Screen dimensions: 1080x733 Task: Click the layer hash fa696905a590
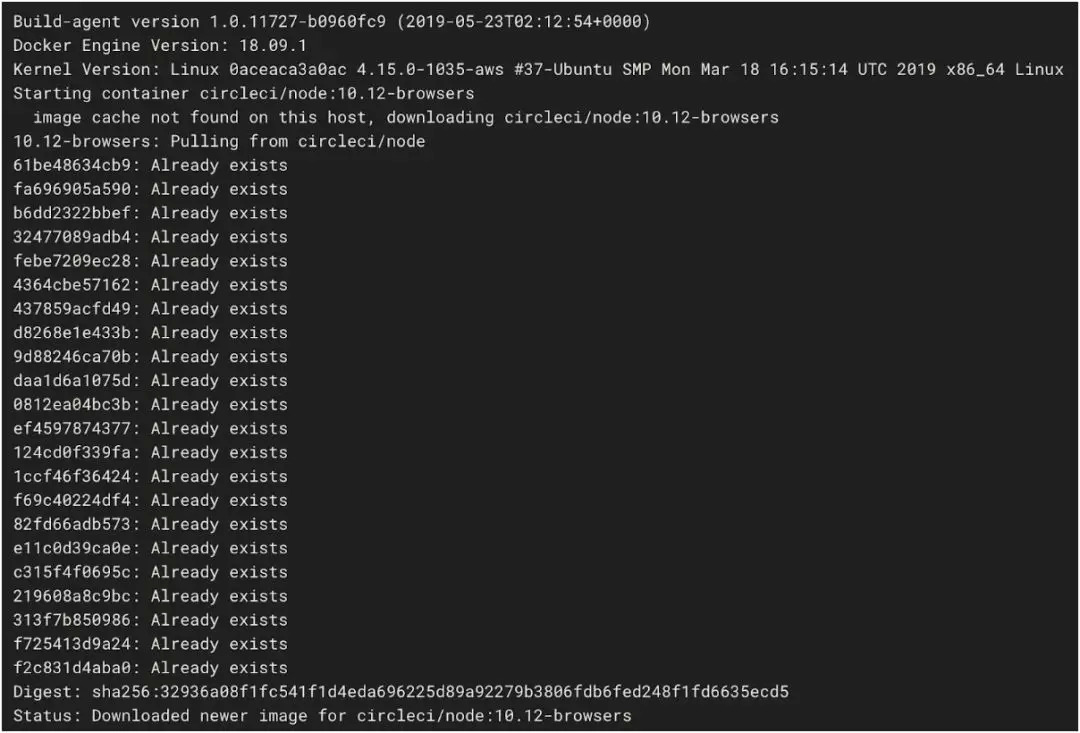coord(76,189)
